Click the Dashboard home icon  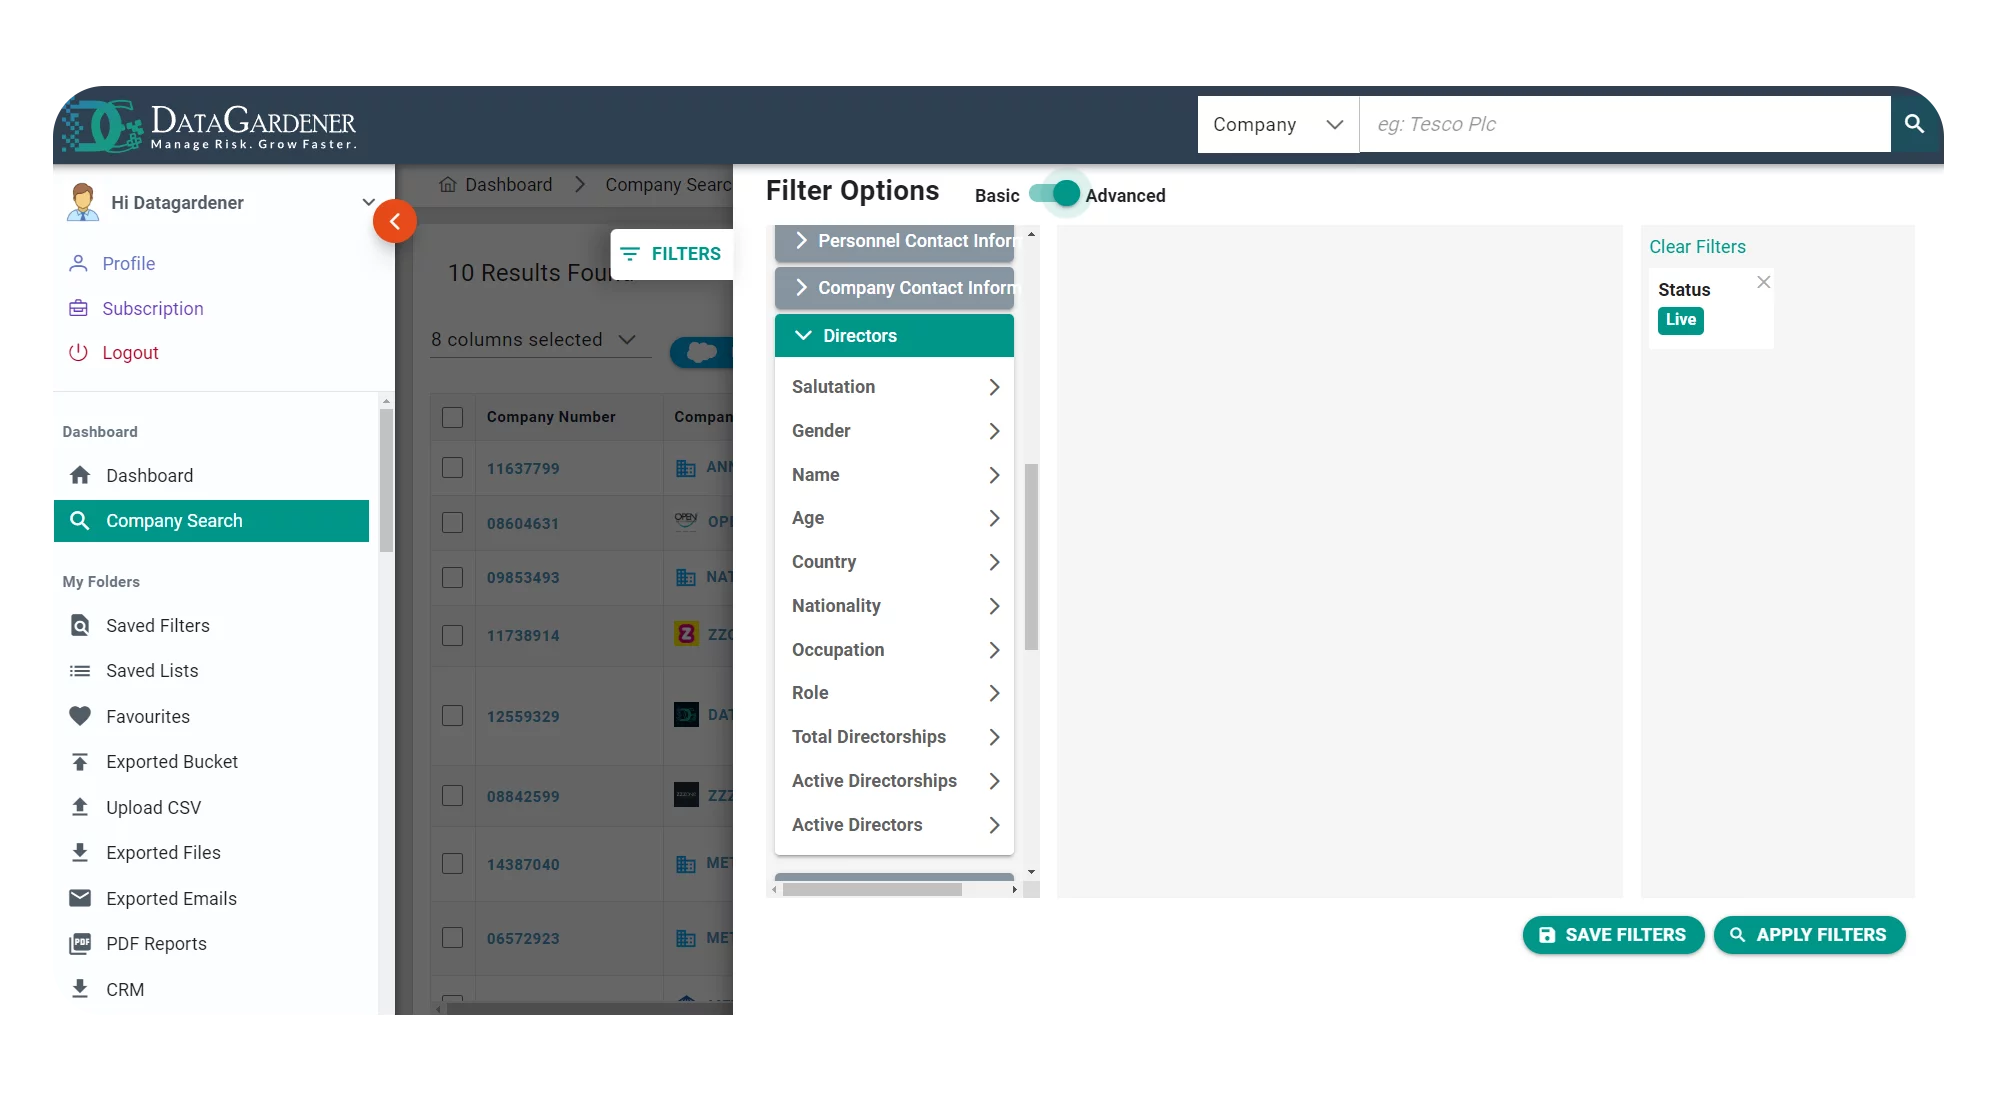[x=77, y=474]
